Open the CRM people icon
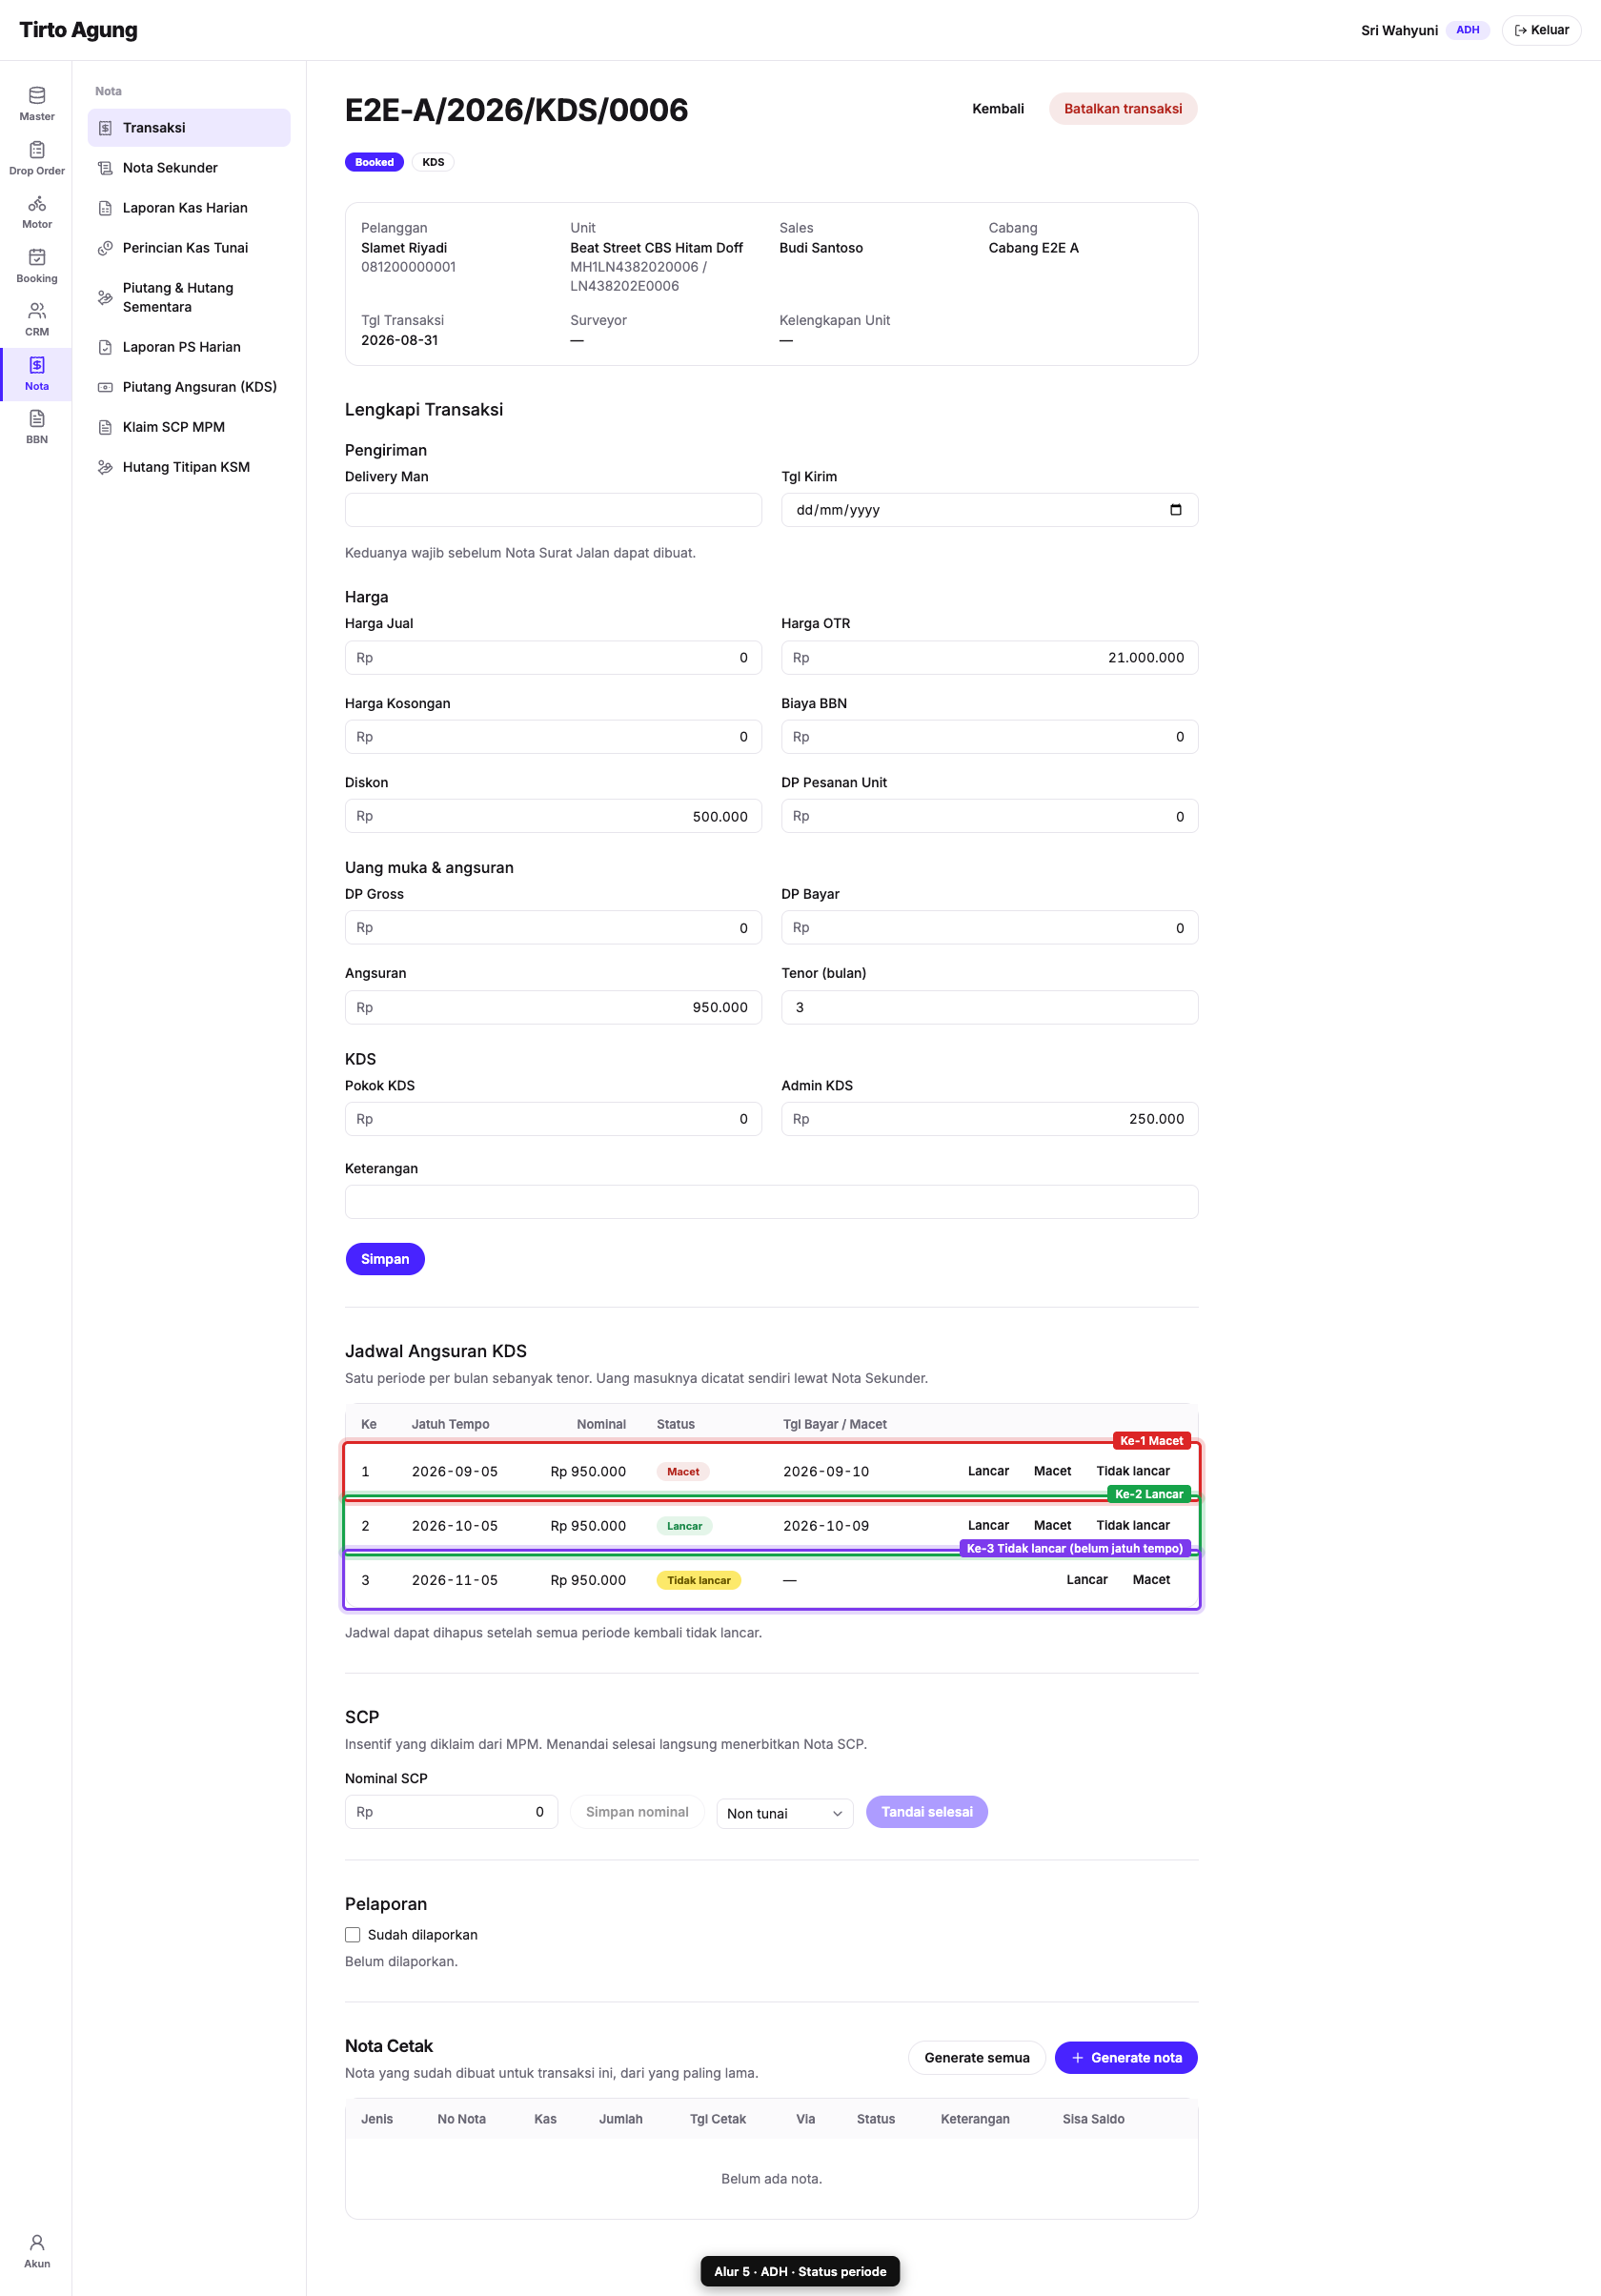Viewport: 1601px width, 2296px height. coord(37,311)
